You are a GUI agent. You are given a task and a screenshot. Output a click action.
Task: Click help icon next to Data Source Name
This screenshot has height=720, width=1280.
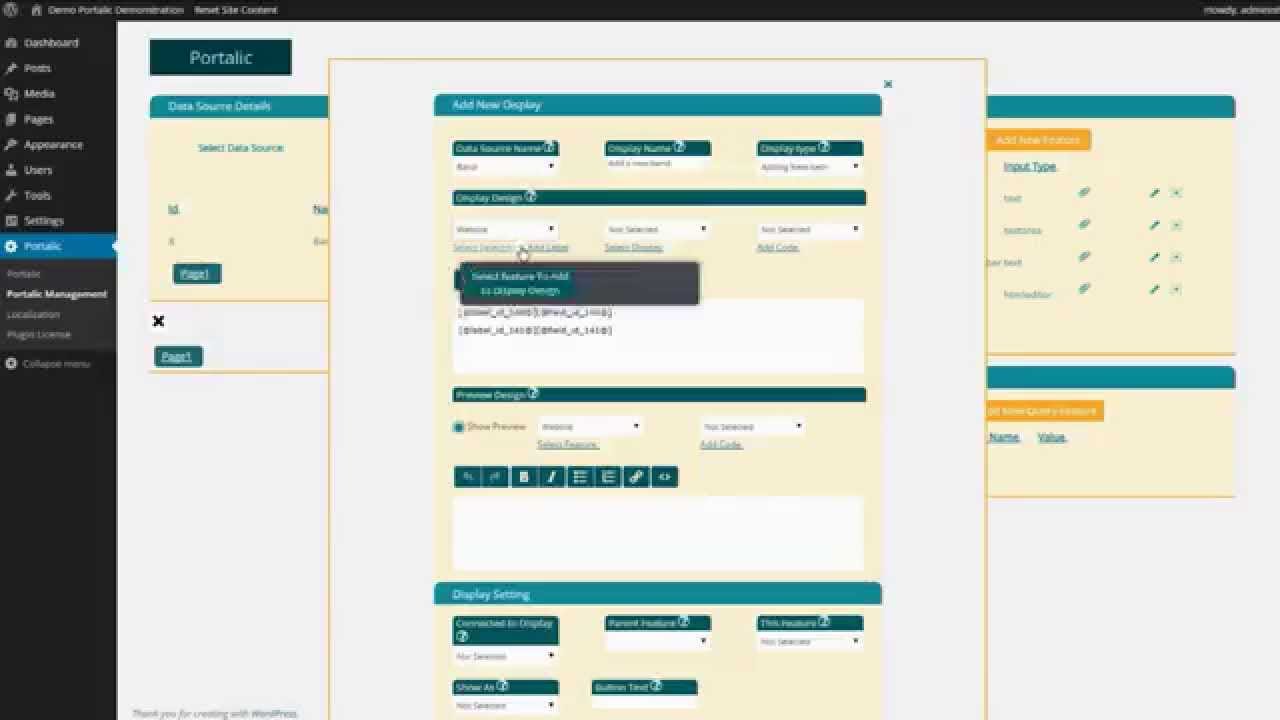pos(549,147)
